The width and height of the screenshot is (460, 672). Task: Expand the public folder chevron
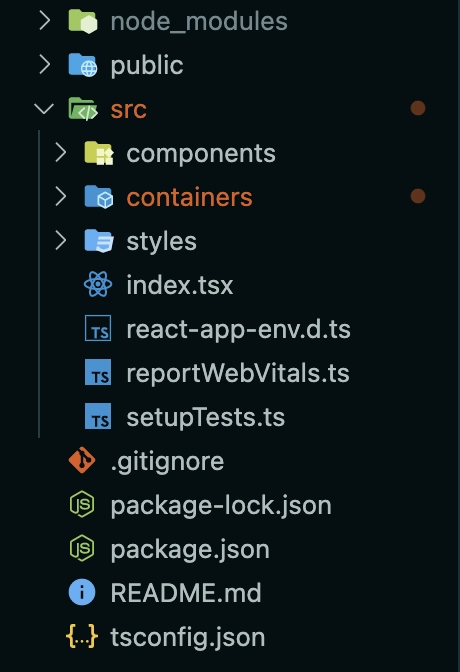[x=45, y=65]
